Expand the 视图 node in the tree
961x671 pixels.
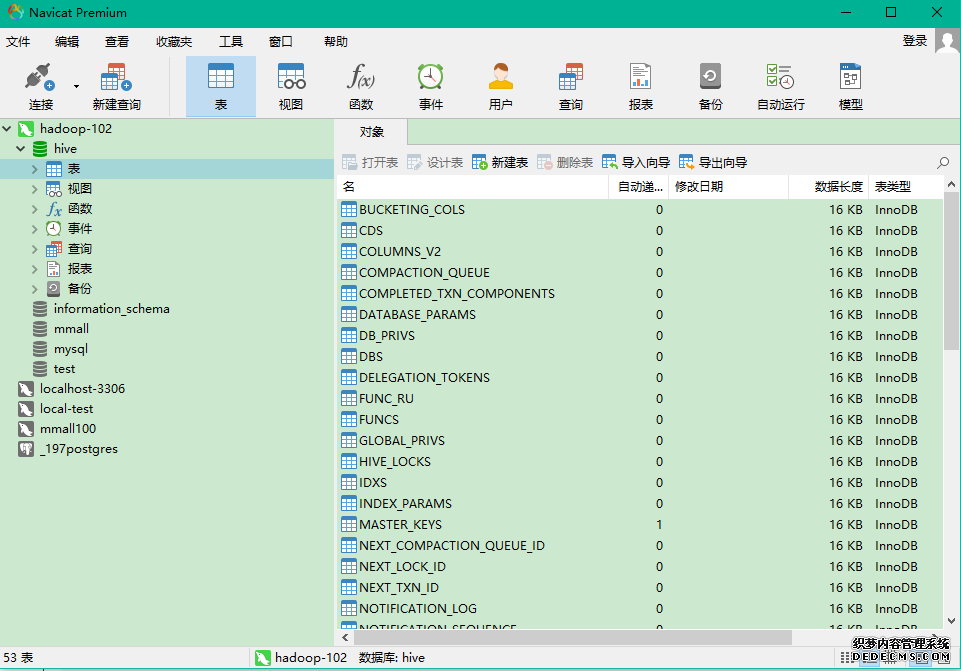pyautogui.click(x=35, y=189)
